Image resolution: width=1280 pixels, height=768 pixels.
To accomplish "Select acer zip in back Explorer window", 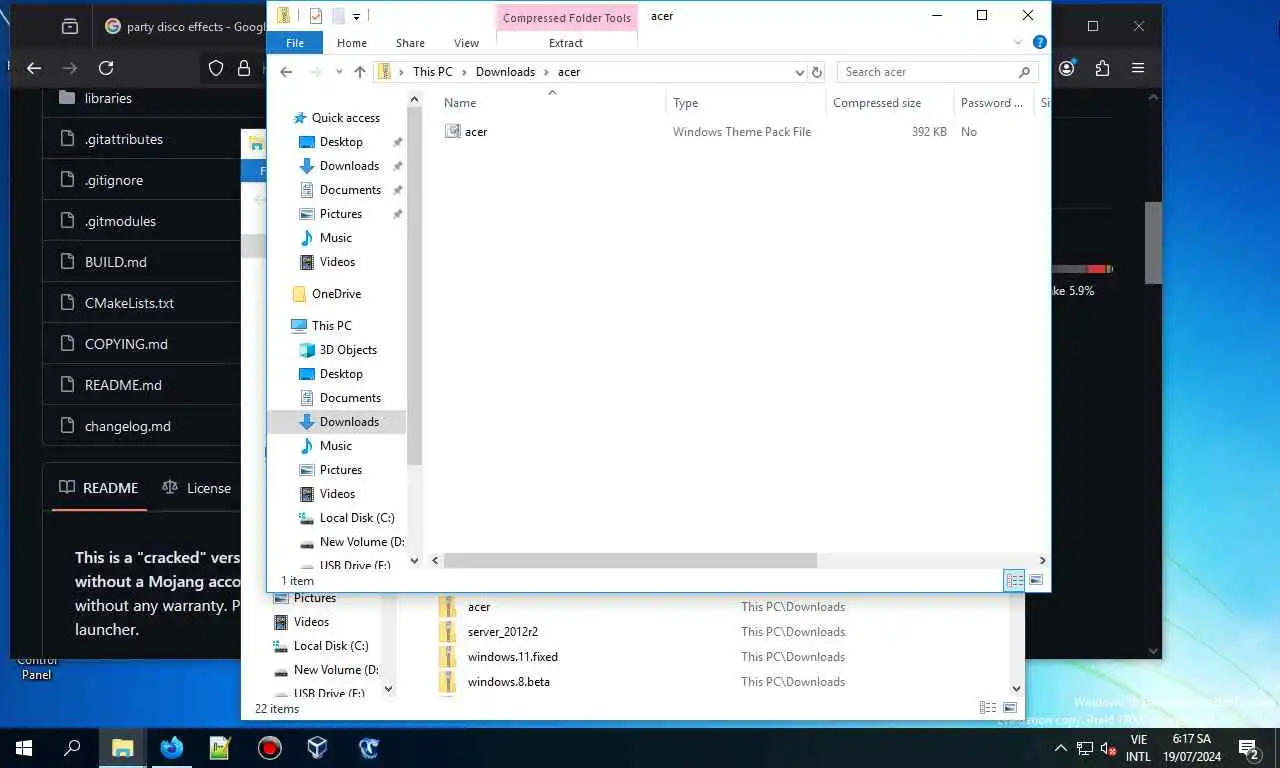I will pyautogui.click(x=479, y=607).
